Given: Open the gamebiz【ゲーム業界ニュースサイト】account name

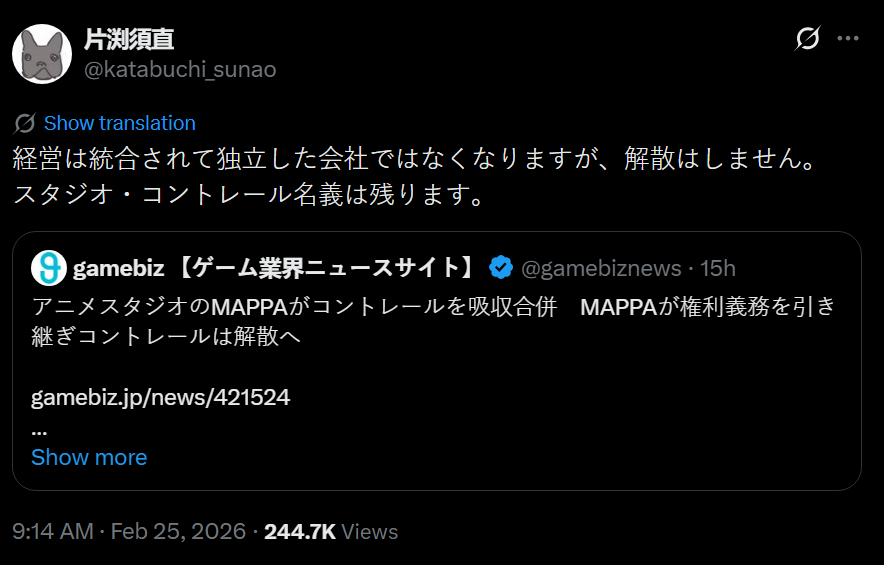Looking at the screenshot, I should pyautogui.click(x=275, y=268).
